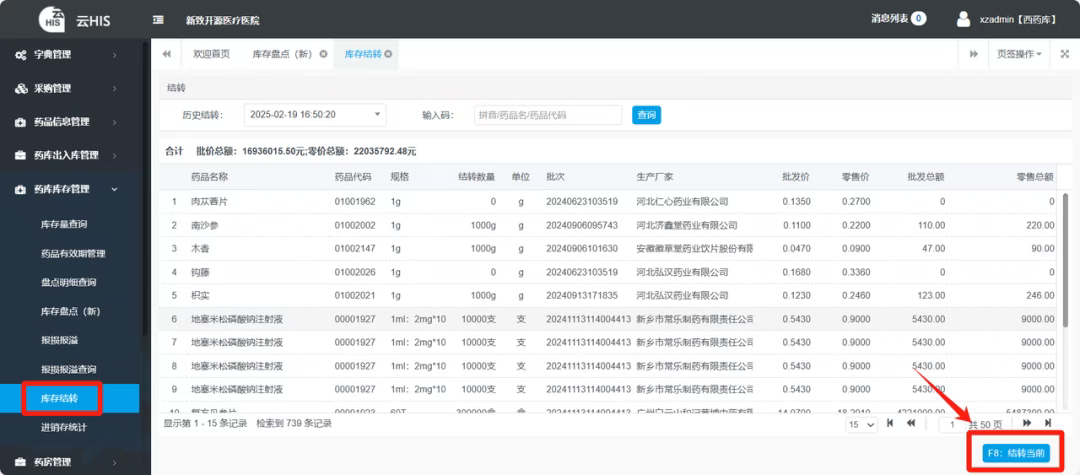Close the 库存结转 tab
1080x475 pixels.
(x=388, y=54)
